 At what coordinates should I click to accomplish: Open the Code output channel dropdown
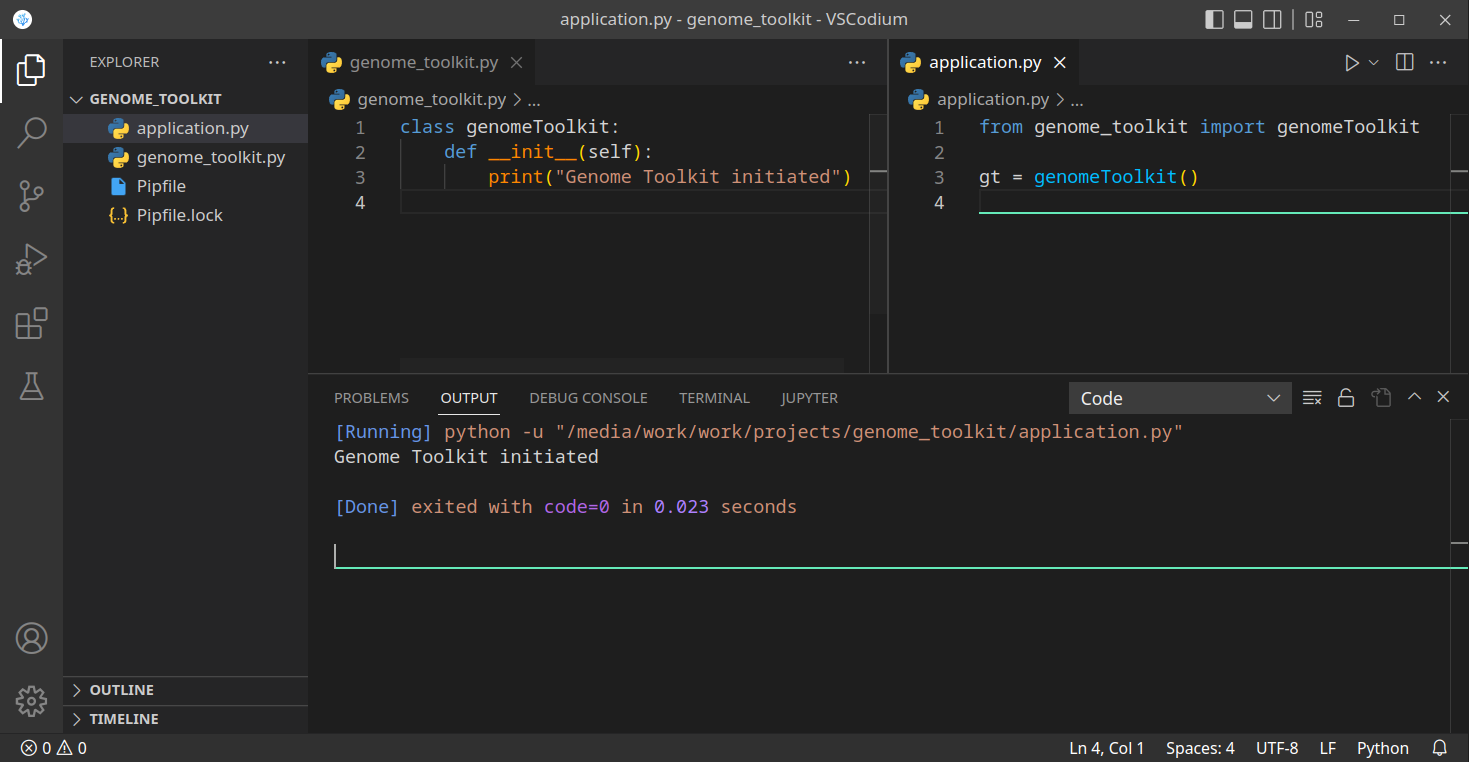pos(1179,397)
